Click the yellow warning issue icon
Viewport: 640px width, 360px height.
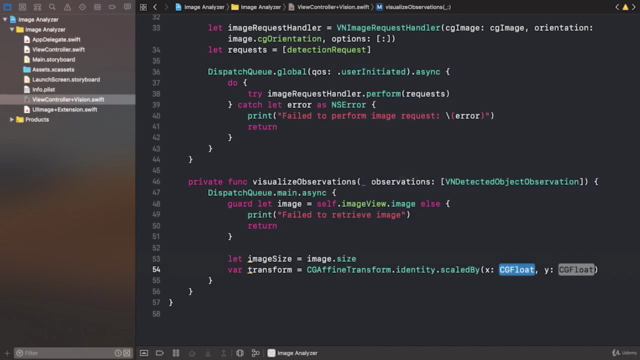pos(625,7)
